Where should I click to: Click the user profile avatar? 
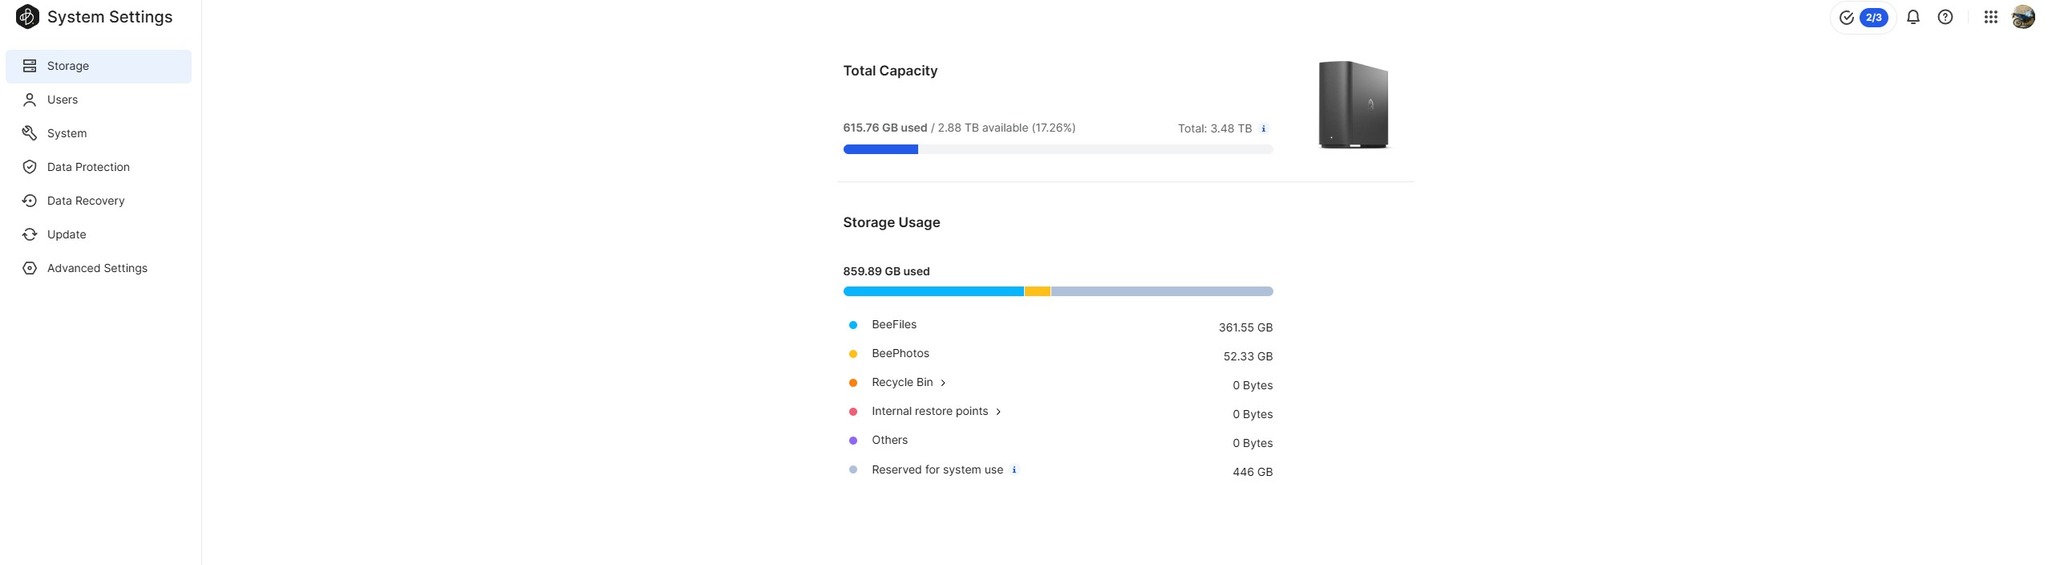click(2023, 17)
